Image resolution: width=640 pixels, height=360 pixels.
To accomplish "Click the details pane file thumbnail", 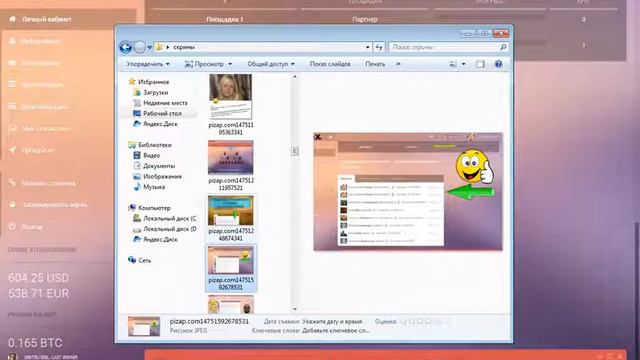I will (144, 327).
